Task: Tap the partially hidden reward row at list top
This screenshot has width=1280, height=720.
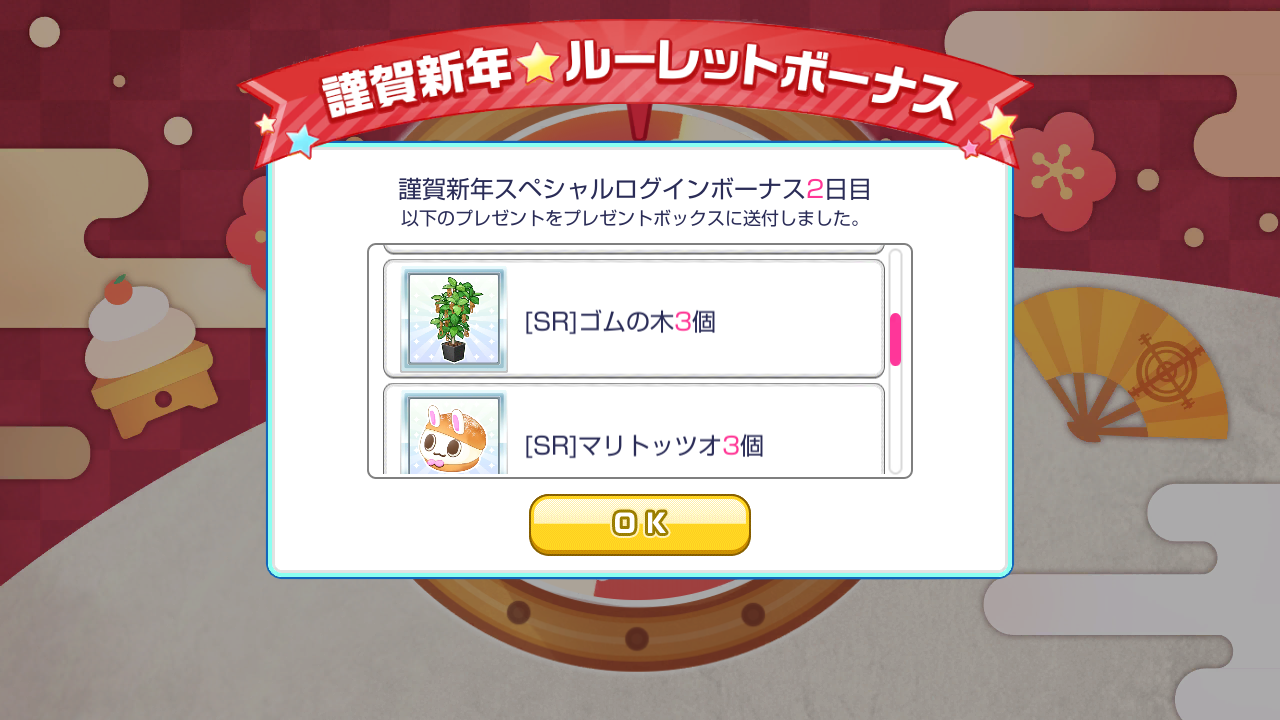Action: tap(634, 249)
